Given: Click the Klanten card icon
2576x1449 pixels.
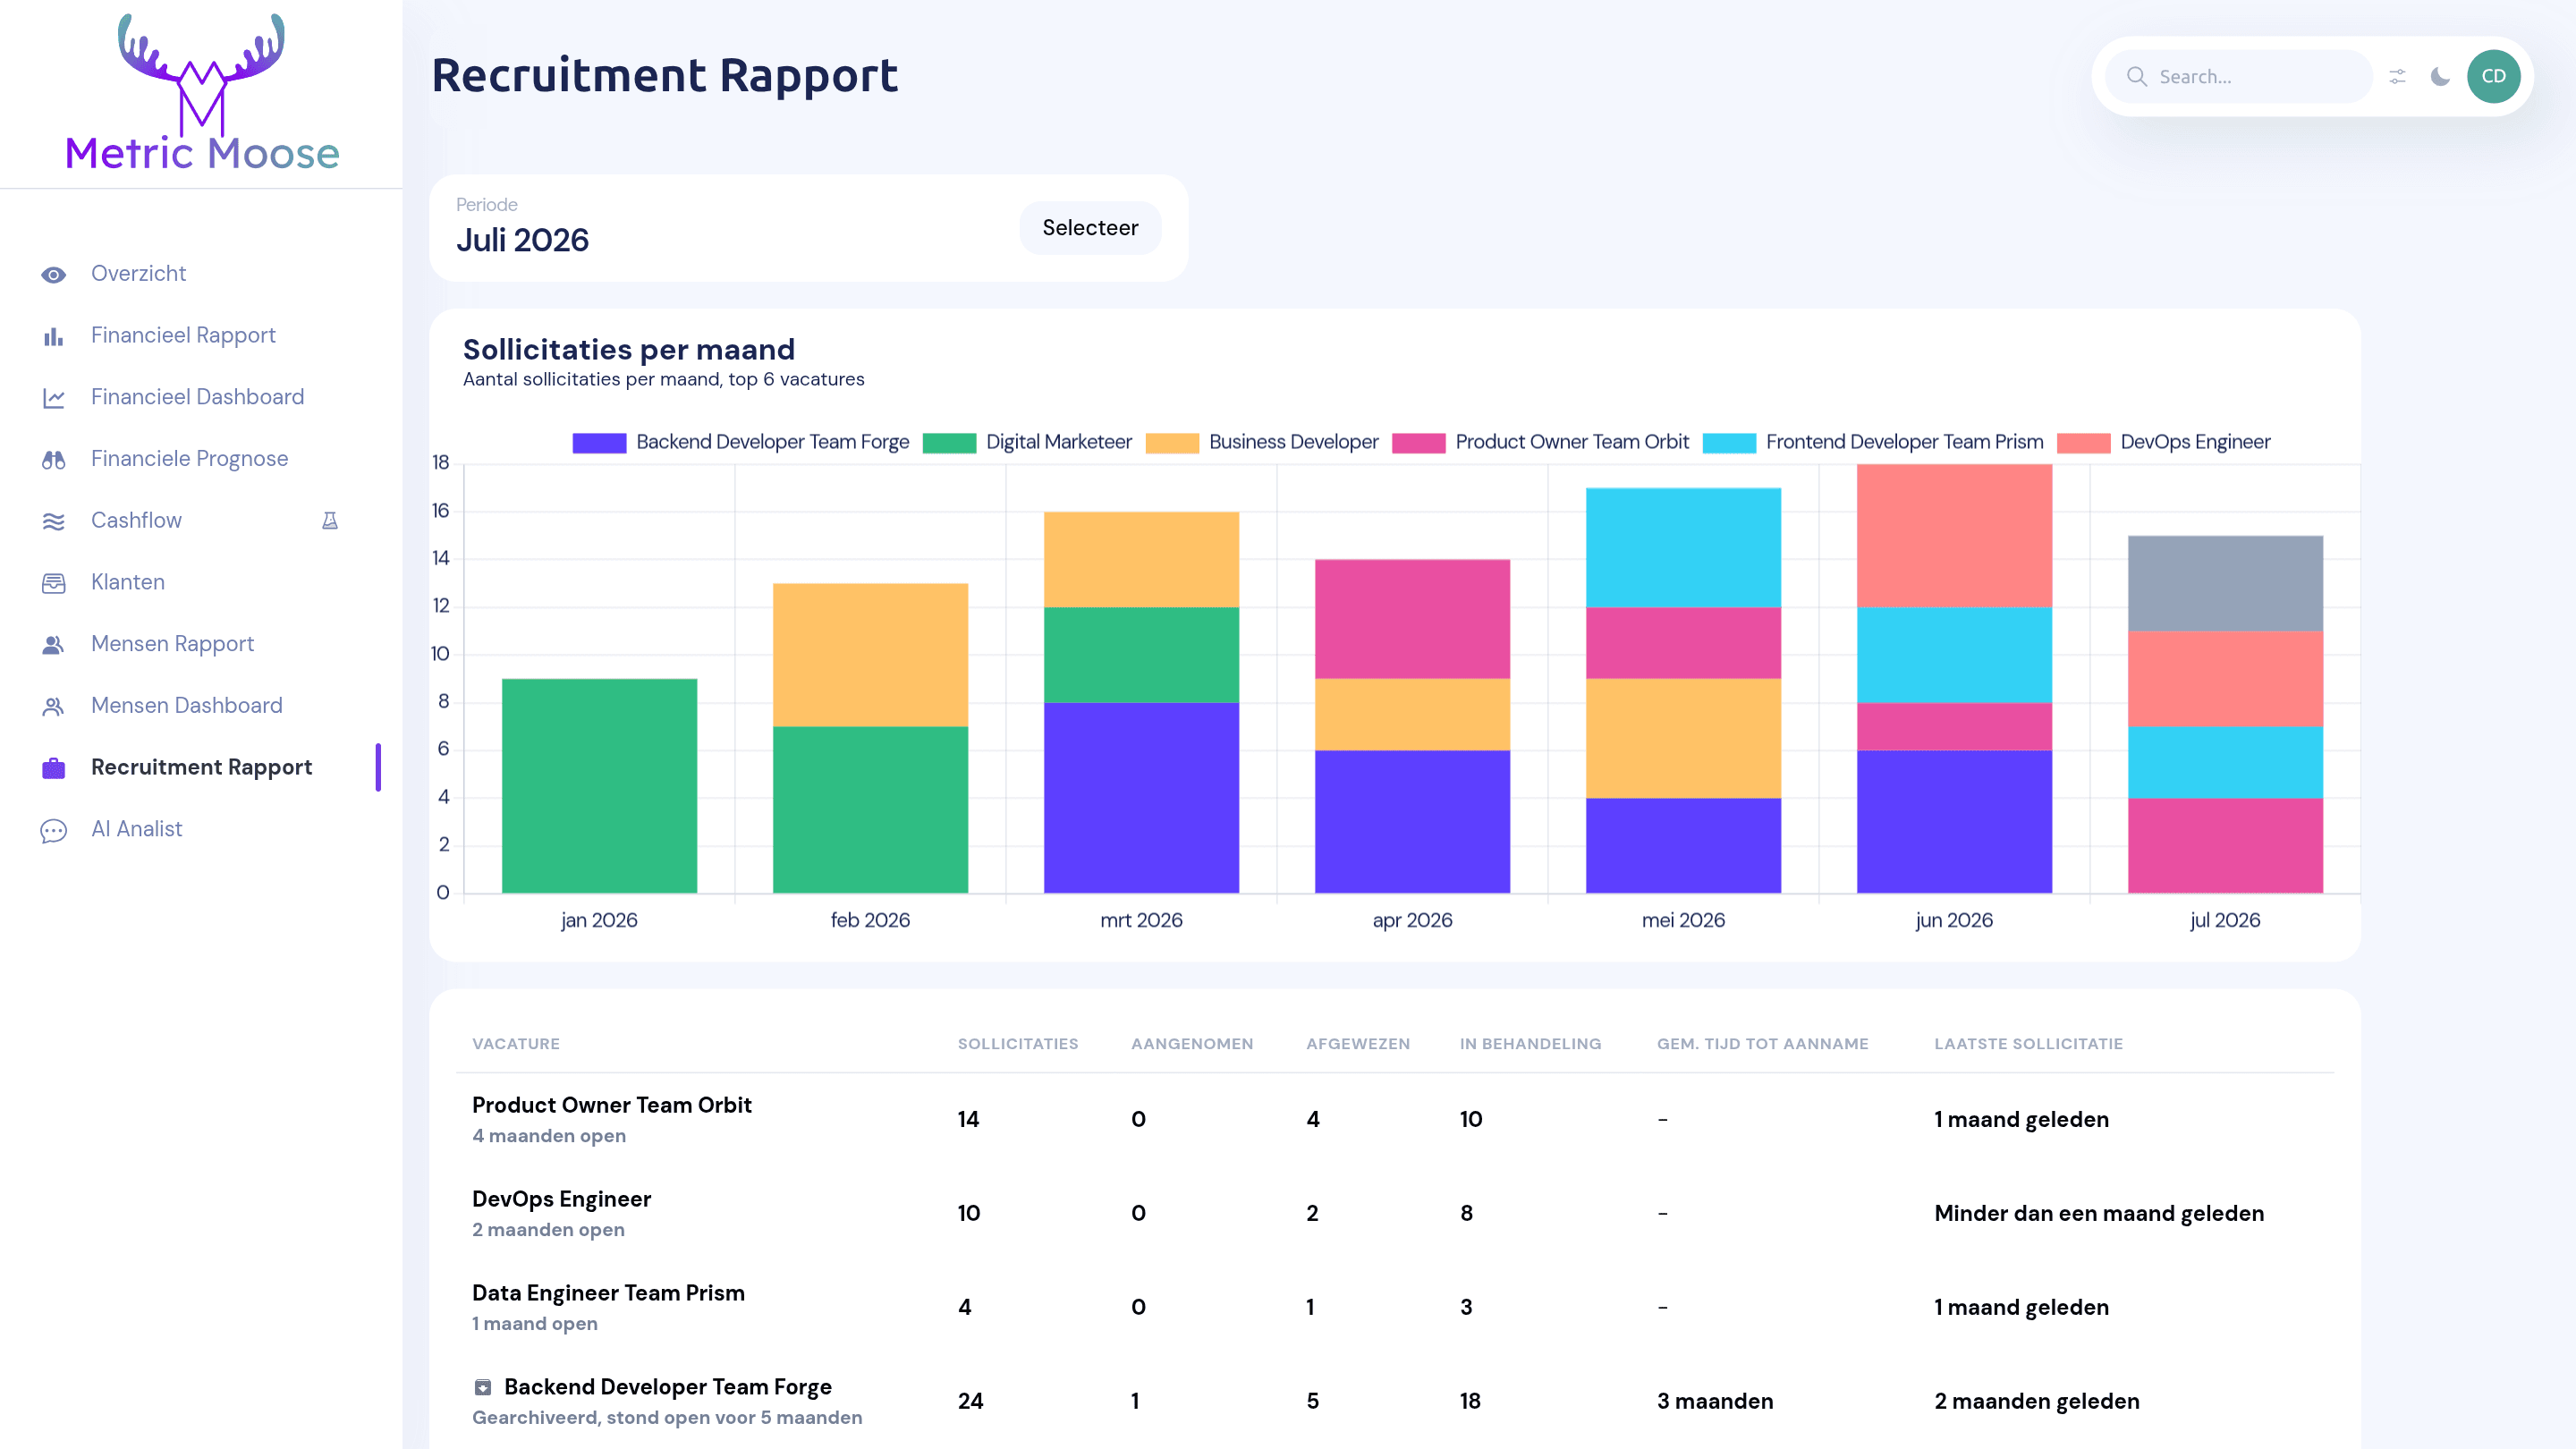Looking at the screenshot, I should click(54, 583).
